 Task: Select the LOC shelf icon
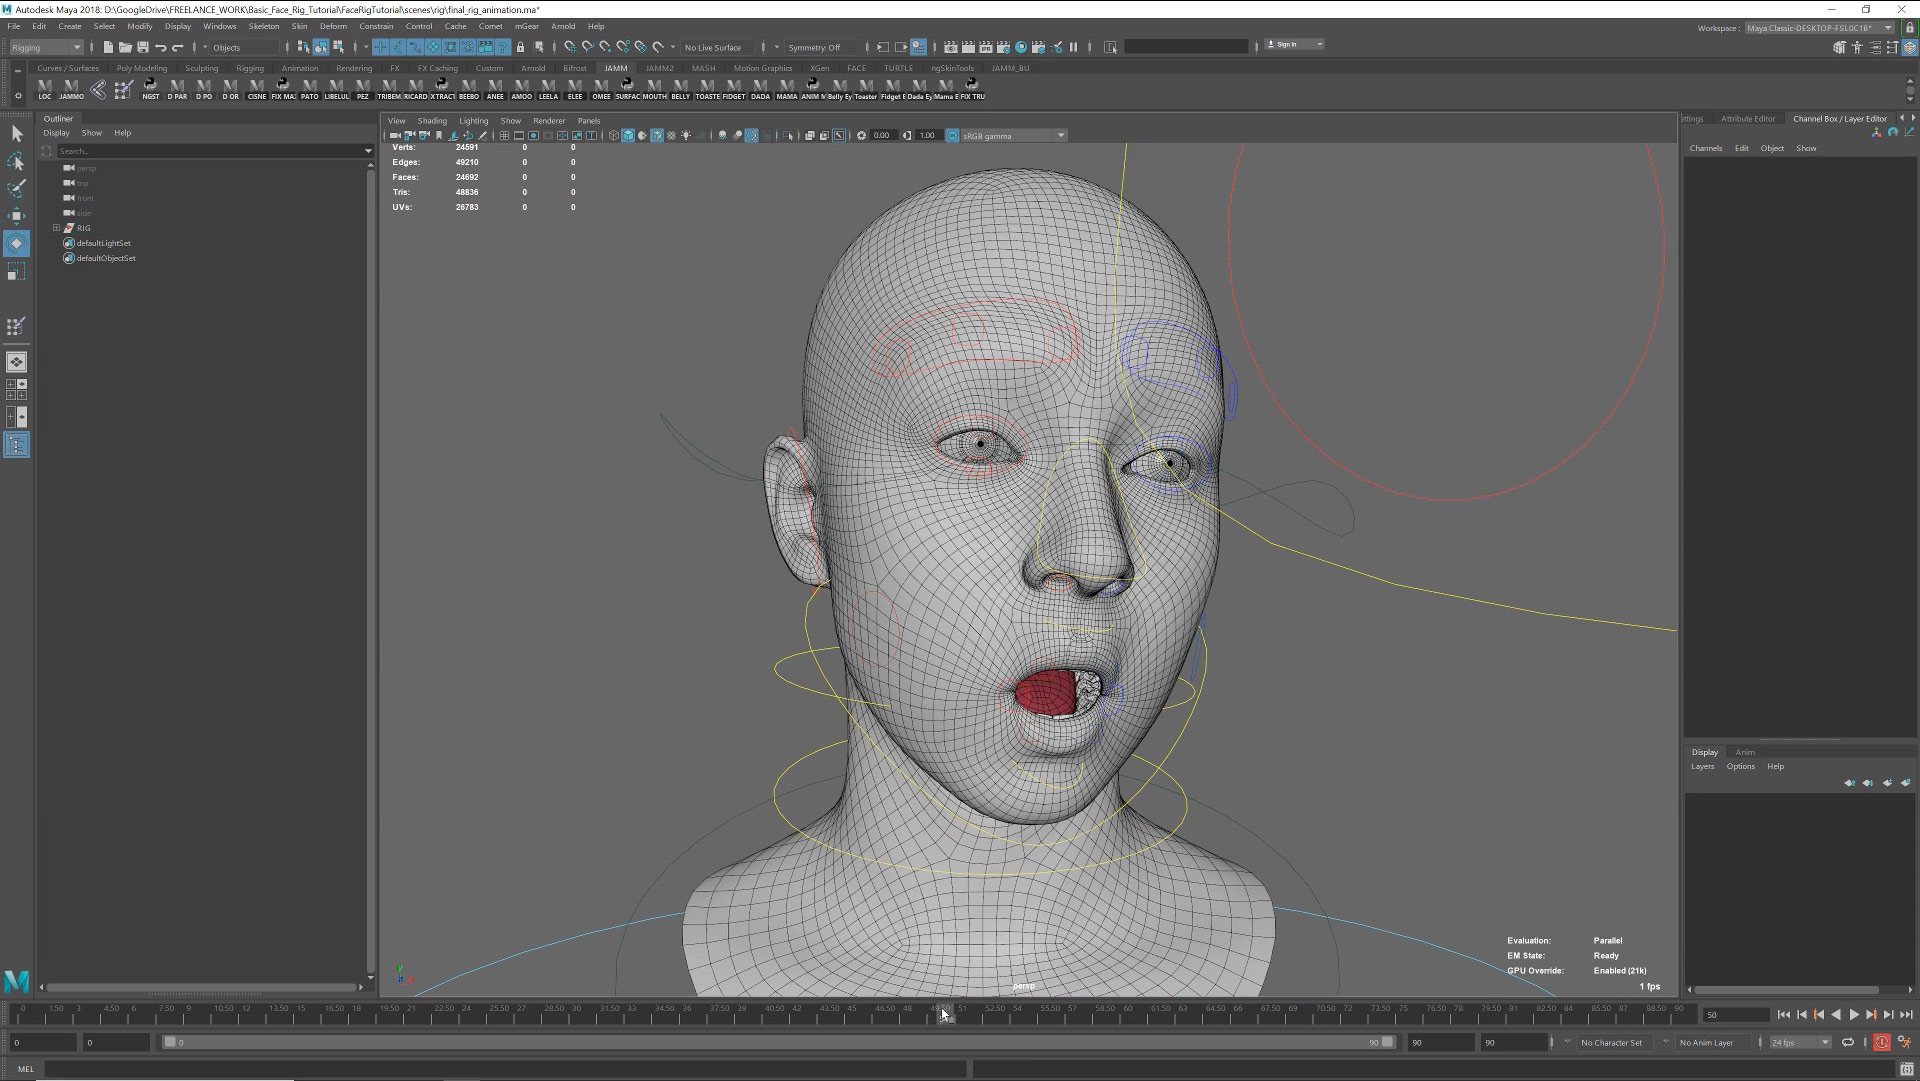tap(44, 90)
